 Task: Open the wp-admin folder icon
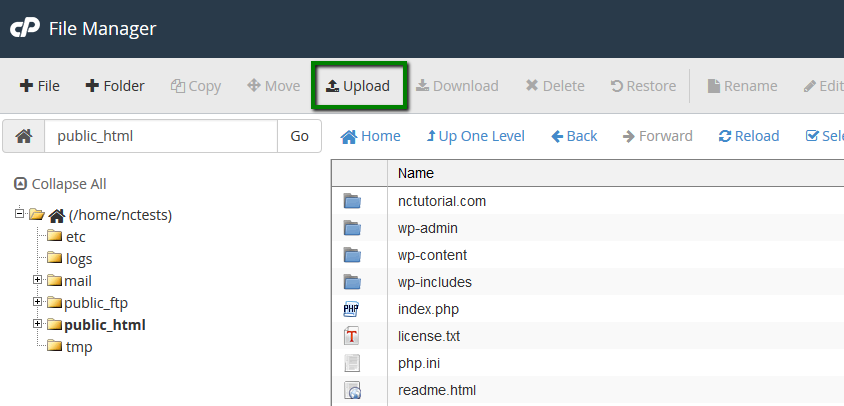tap(352, 228)
